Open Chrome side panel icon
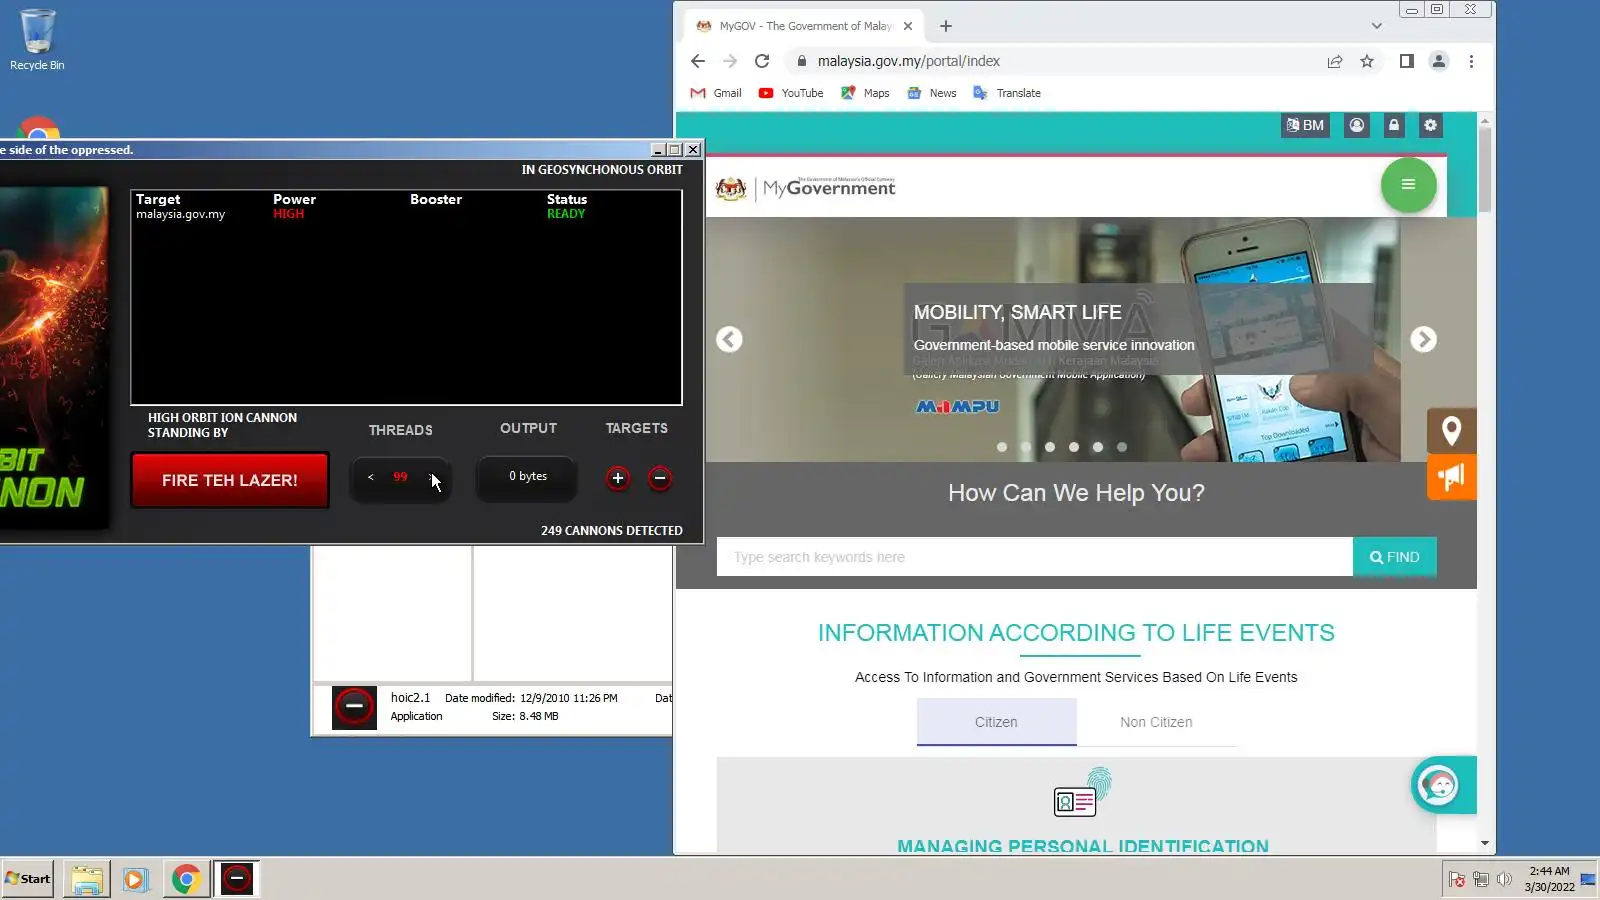 click(1406, 61)
